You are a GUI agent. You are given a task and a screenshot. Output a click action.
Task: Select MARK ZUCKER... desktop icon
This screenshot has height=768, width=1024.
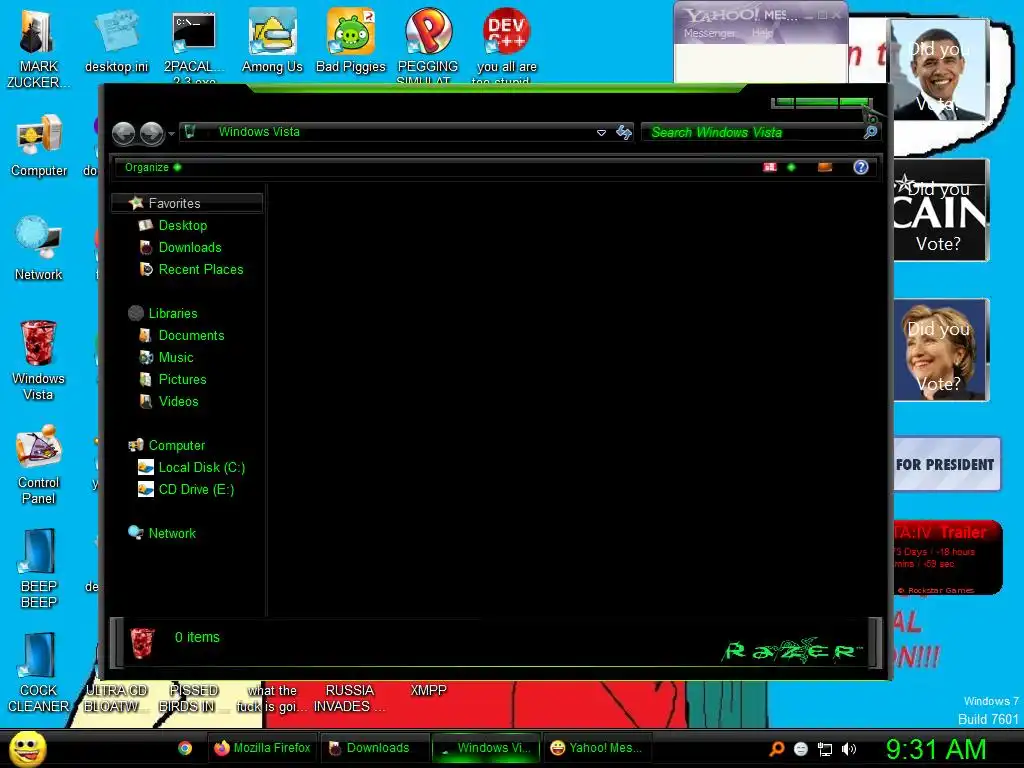click(39, 48)
